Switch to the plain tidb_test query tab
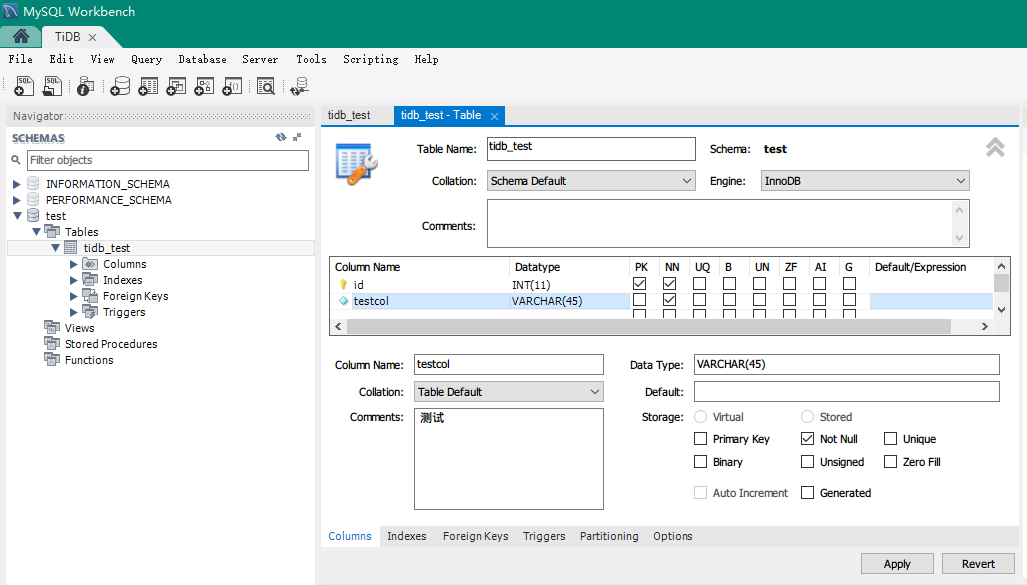 [349, 115]
